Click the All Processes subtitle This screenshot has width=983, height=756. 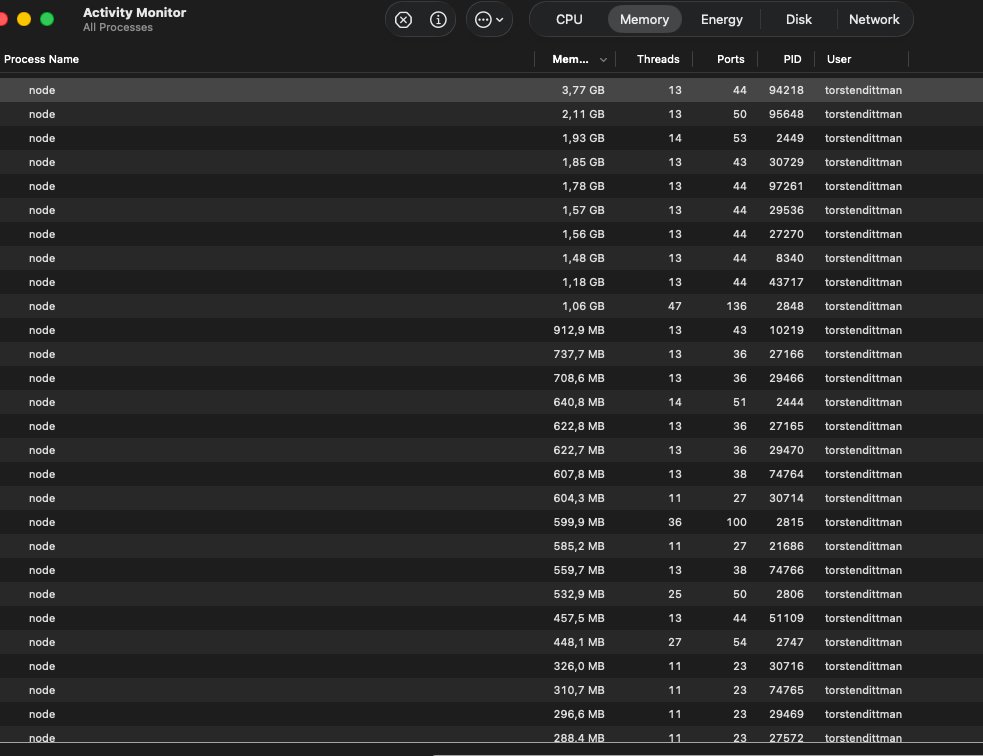tap(118, 28)
